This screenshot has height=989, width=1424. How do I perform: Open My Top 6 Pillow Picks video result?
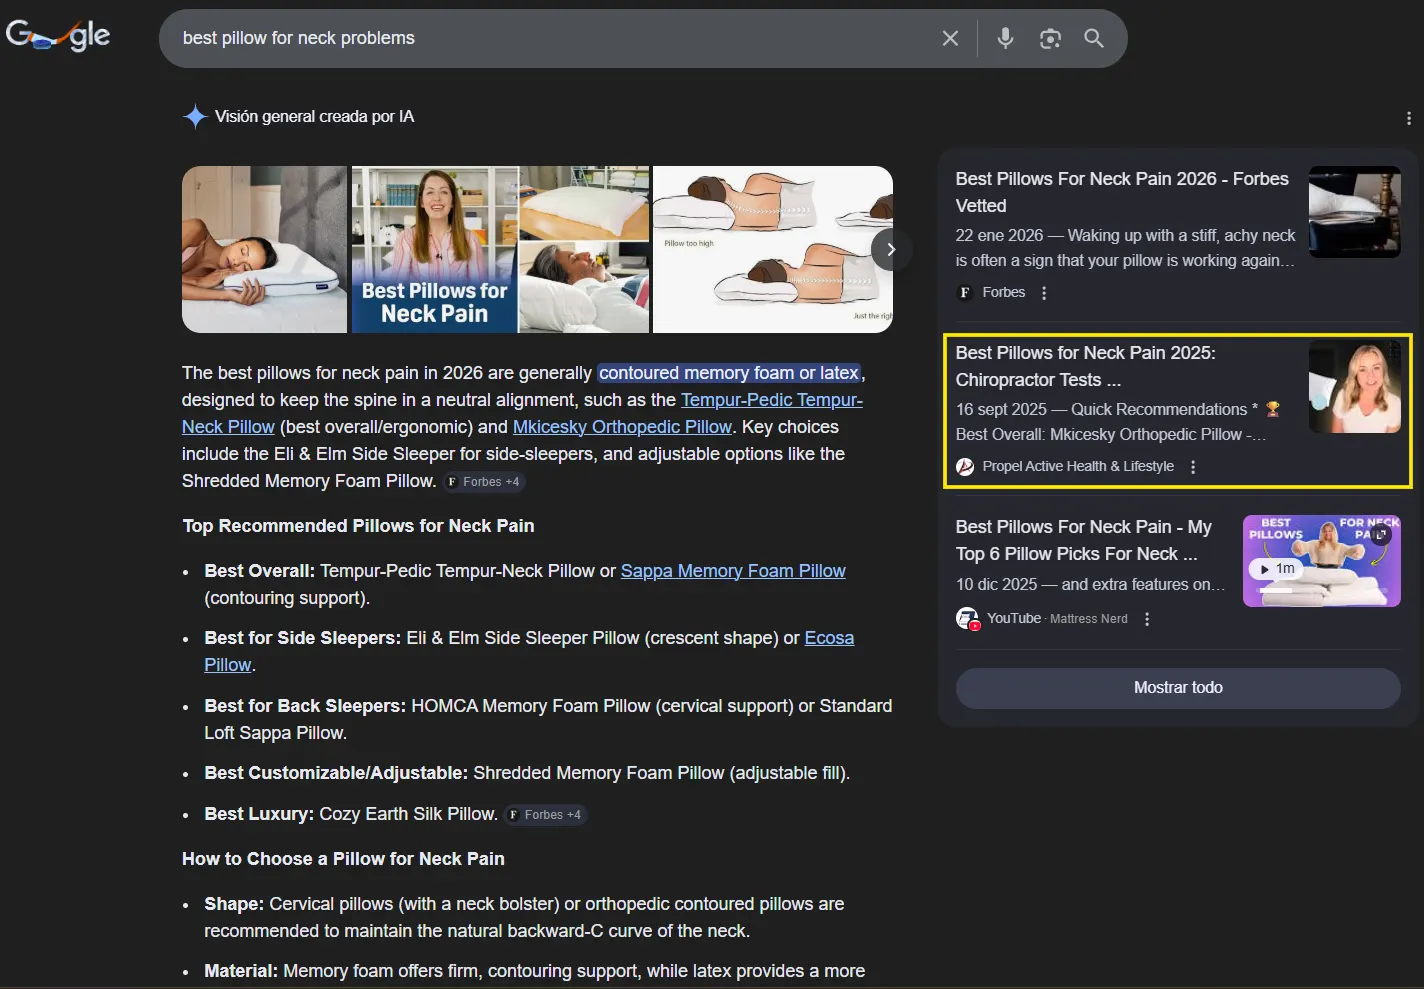(x=1084, y=540)
